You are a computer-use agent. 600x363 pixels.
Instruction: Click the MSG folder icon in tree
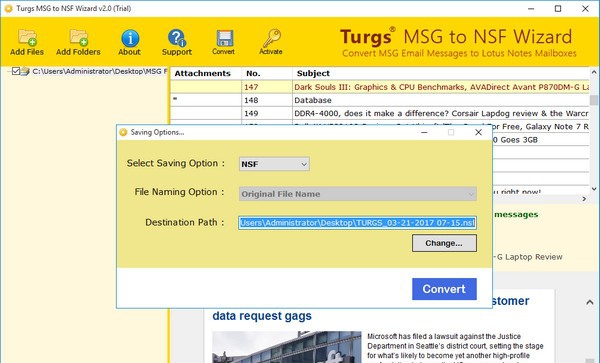pos(25,71)
